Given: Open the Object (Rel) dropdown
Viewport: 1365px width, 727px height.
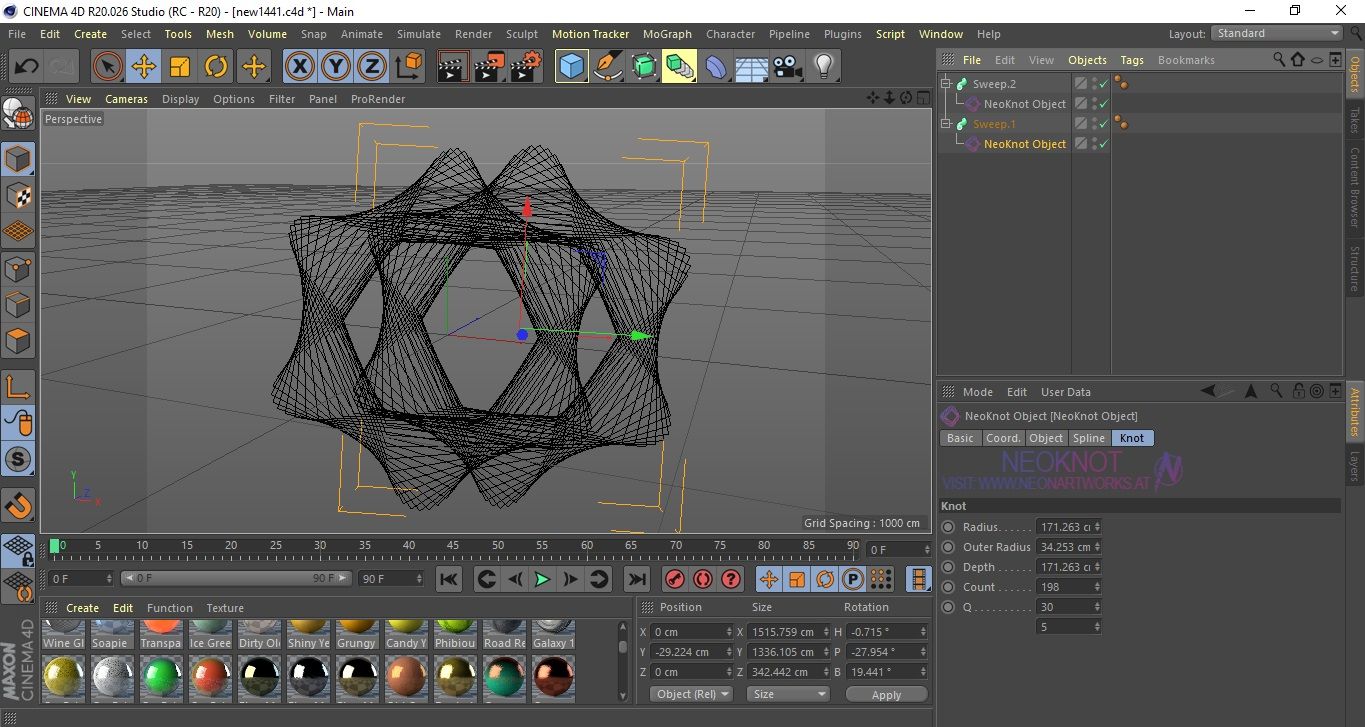Looking at the screenshot, I should coord(691,694).
